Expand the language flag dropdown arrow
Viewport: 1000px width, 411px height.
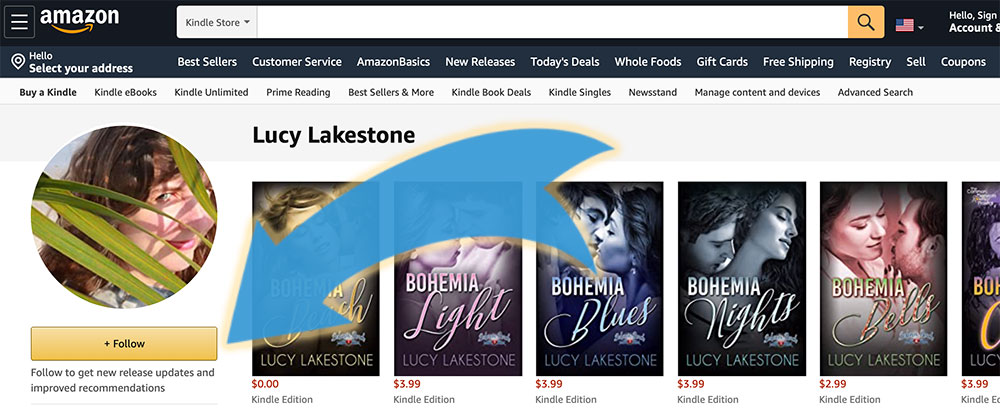point(920,27)
